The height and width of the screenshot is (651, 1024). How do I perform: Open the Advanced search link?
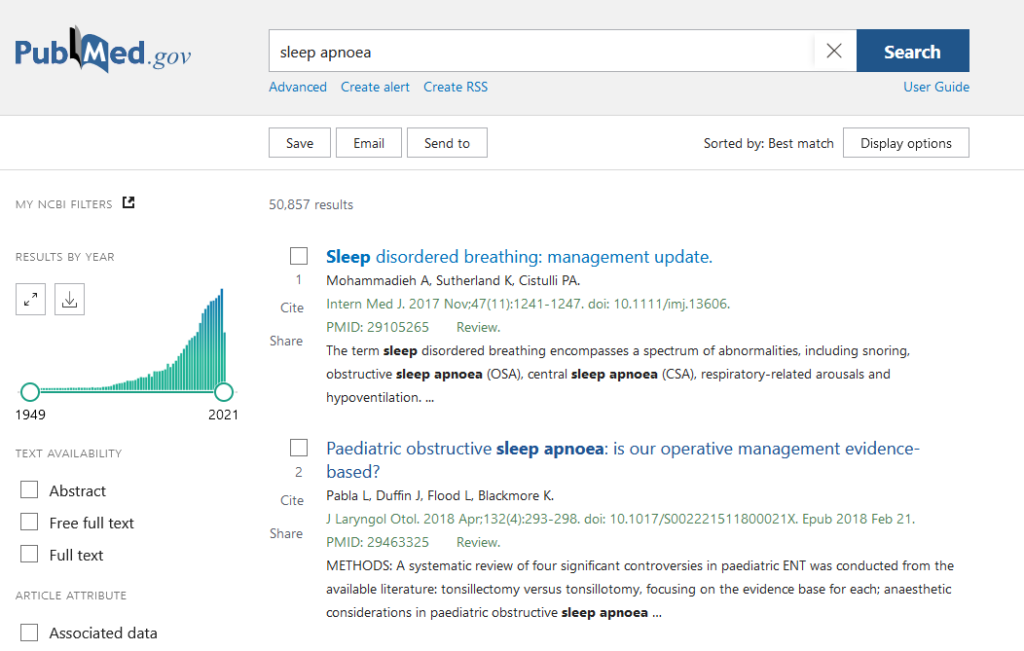(297, 87)
